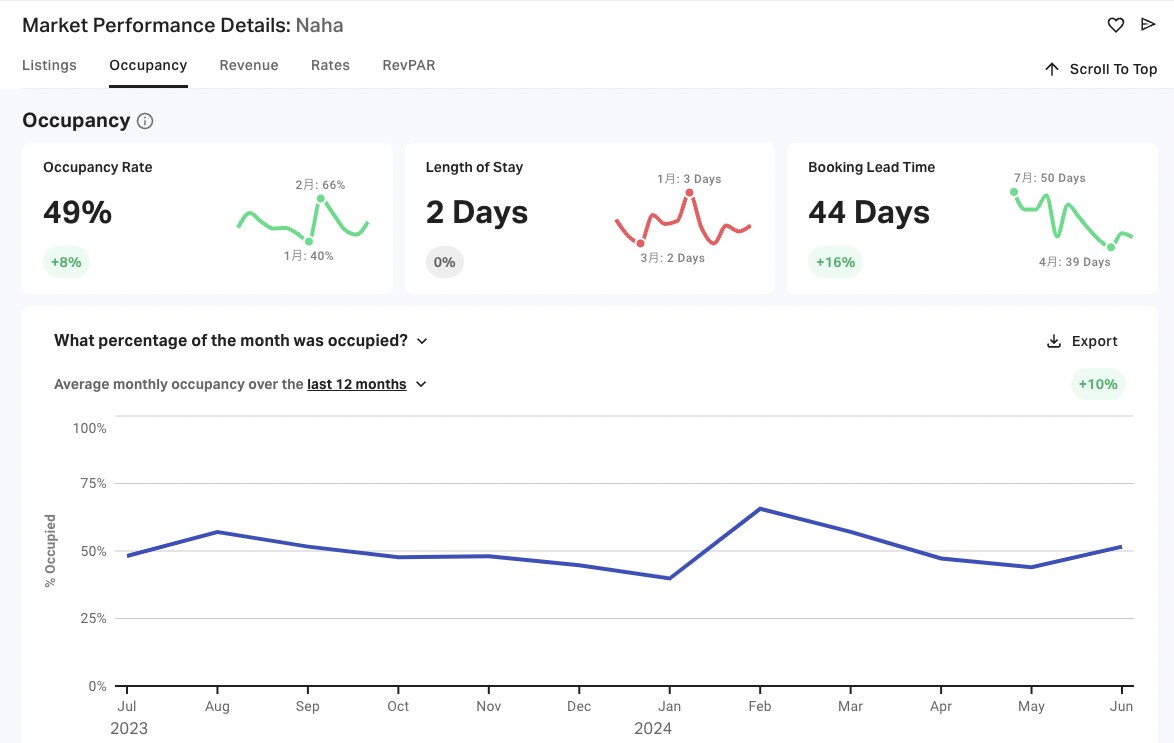Click the Length of Stay sparkline chart
The height and width of the screenshot is (743, 1174).
coord(683,219)
